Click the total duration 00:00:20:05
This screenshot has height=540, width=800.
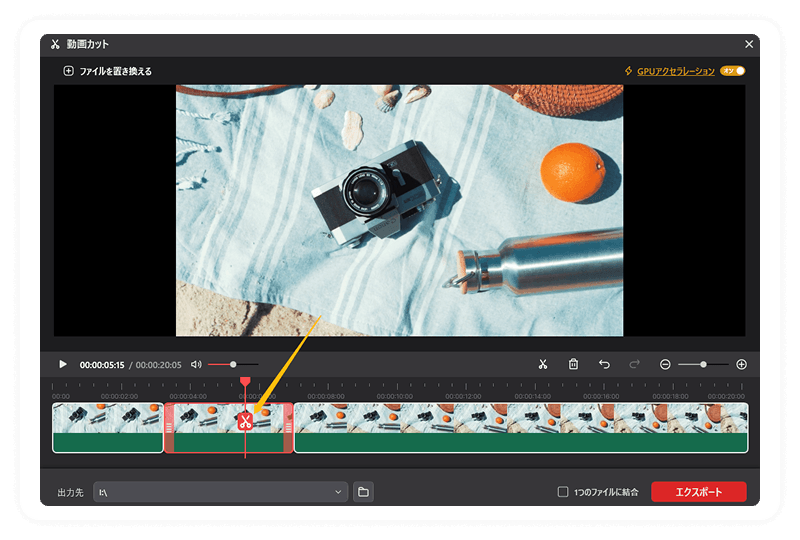click(158, 365)
